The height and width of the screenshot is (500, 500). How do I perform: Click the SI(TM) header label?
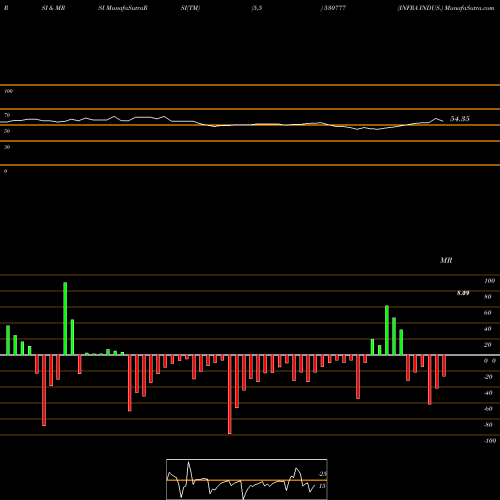pyautogui.click(x=190, y=8)
